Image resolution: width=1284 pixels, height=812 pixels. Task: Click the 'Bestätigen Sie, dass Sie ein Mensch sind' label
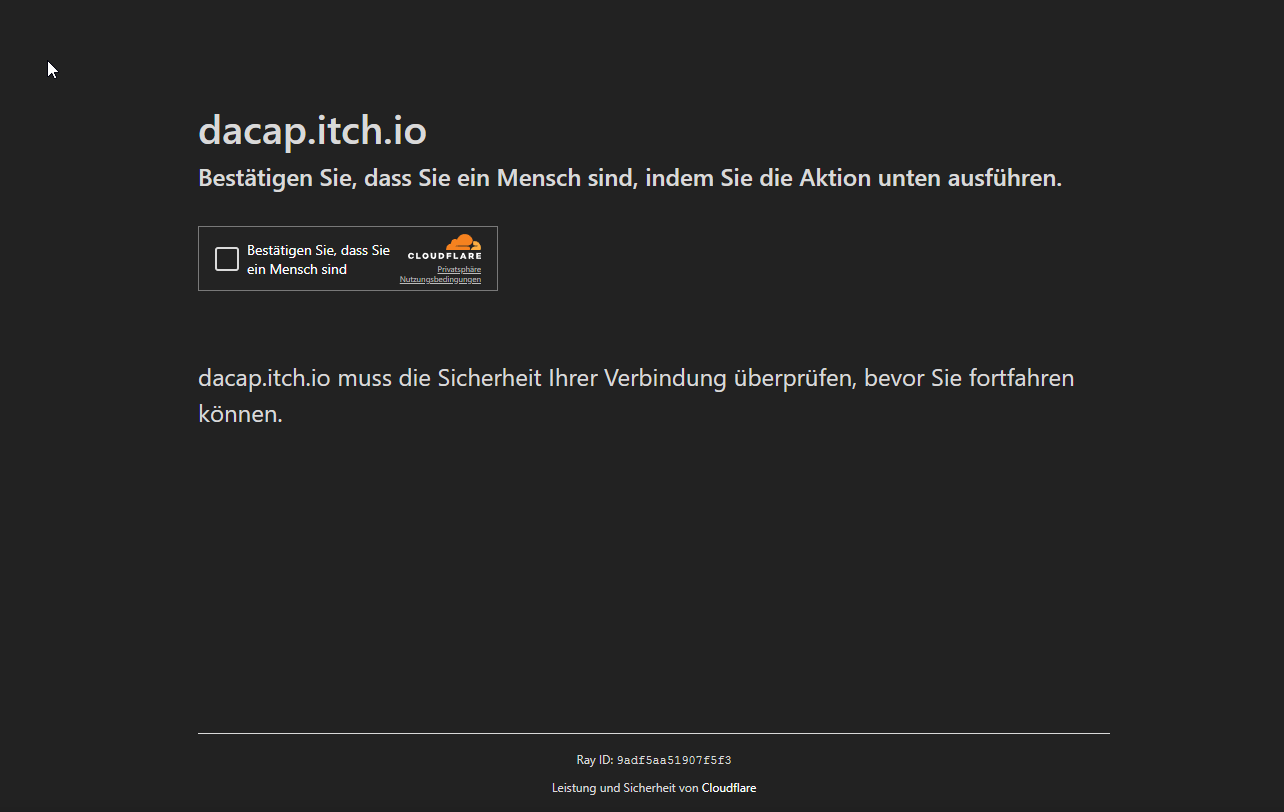pyautogui.click(x=318, y=260)
